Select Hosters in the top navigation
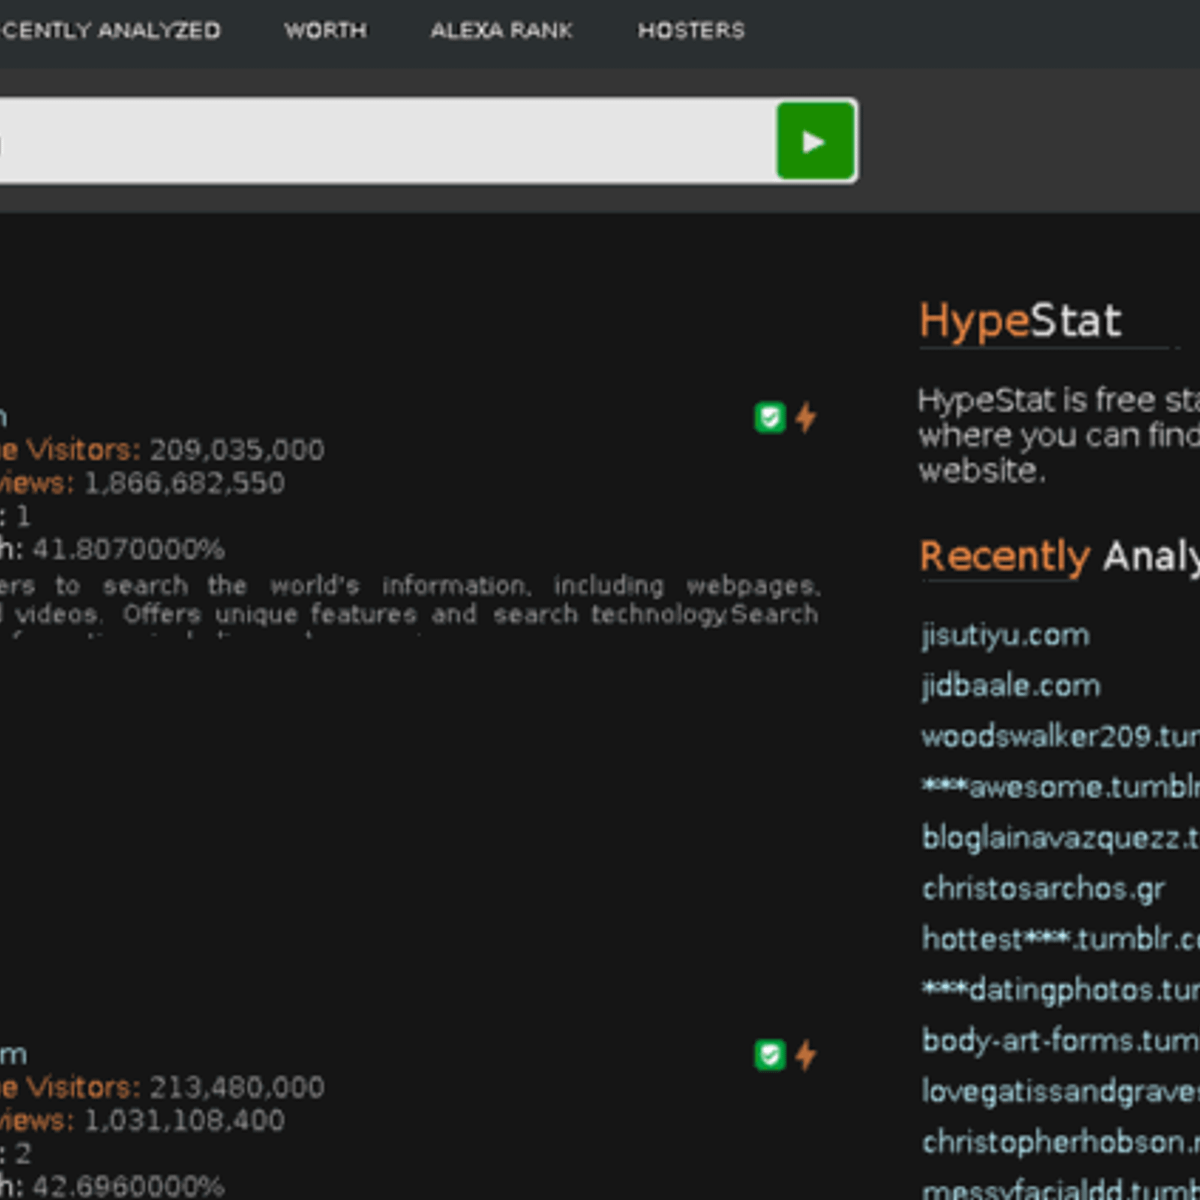1200x1200 pixels. coord(691,31)
